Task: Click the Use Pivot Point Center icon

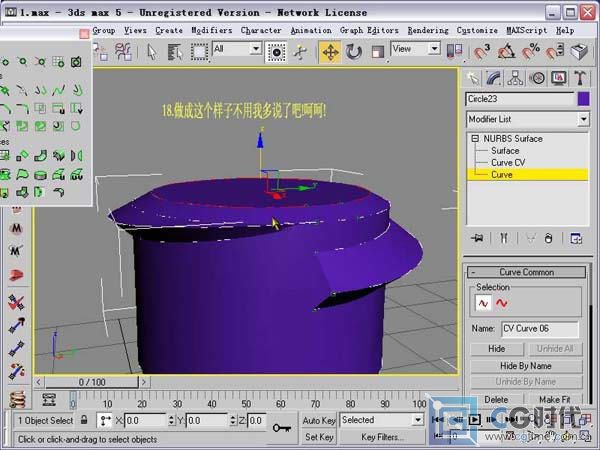Action: [276, 52]
